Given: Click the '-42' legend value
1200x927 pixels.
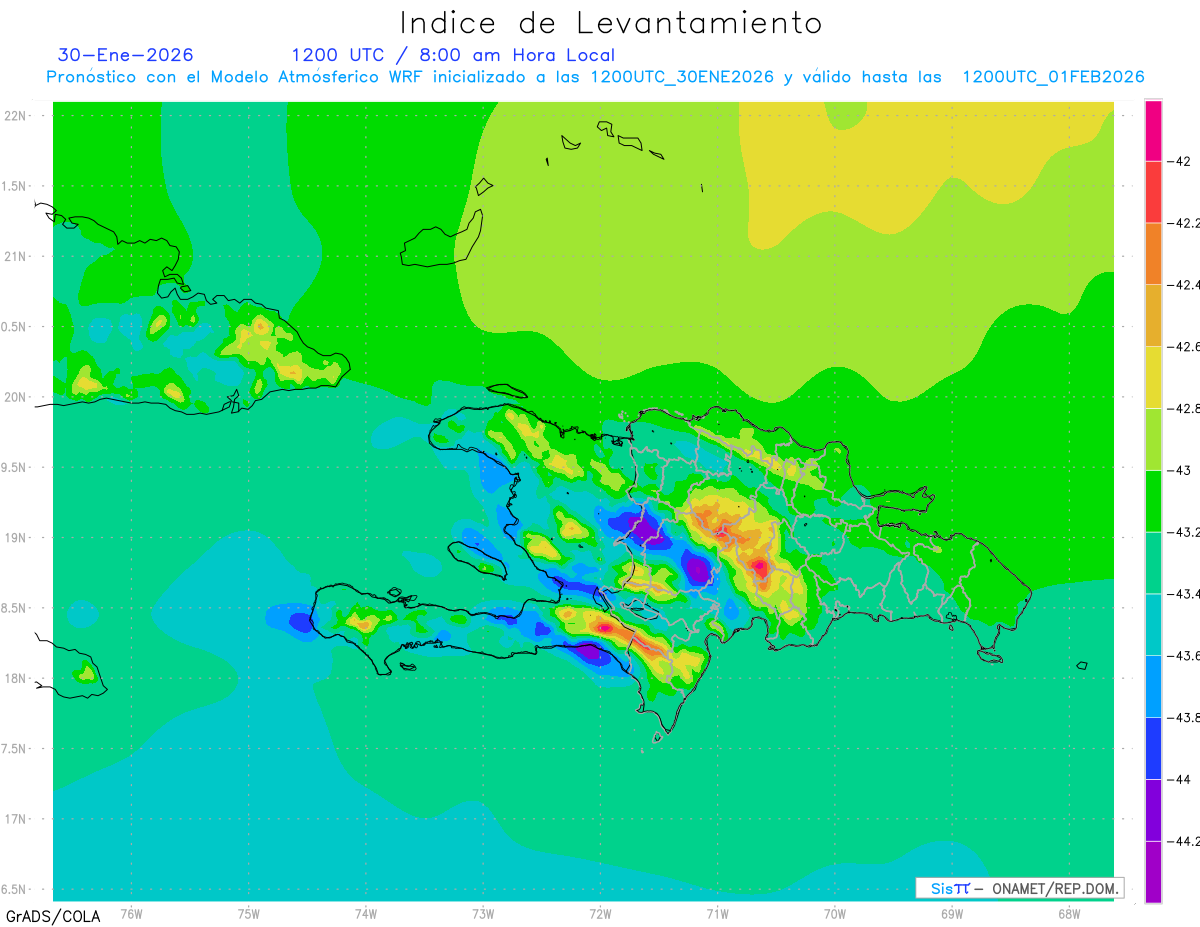Looking at the screenshot, I should click(1178, 161).
